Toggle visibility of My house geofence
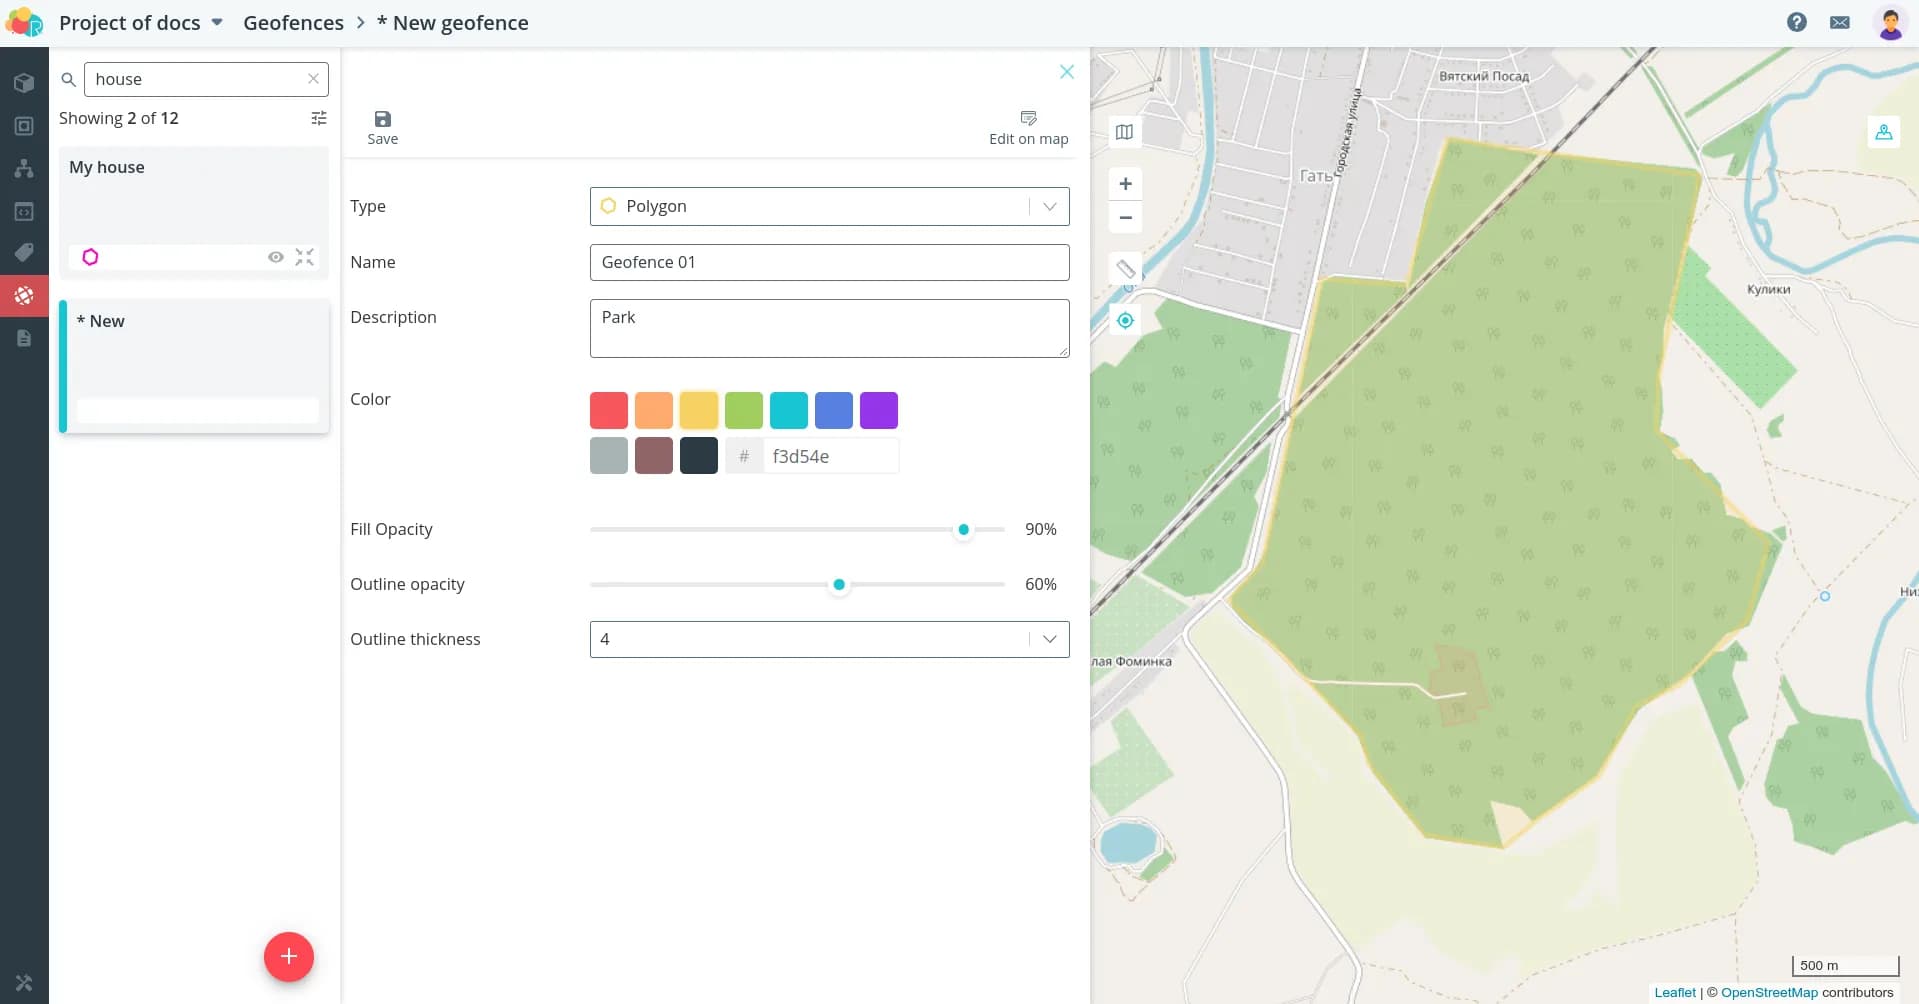1919x1004 pixels. pos(276,257)
